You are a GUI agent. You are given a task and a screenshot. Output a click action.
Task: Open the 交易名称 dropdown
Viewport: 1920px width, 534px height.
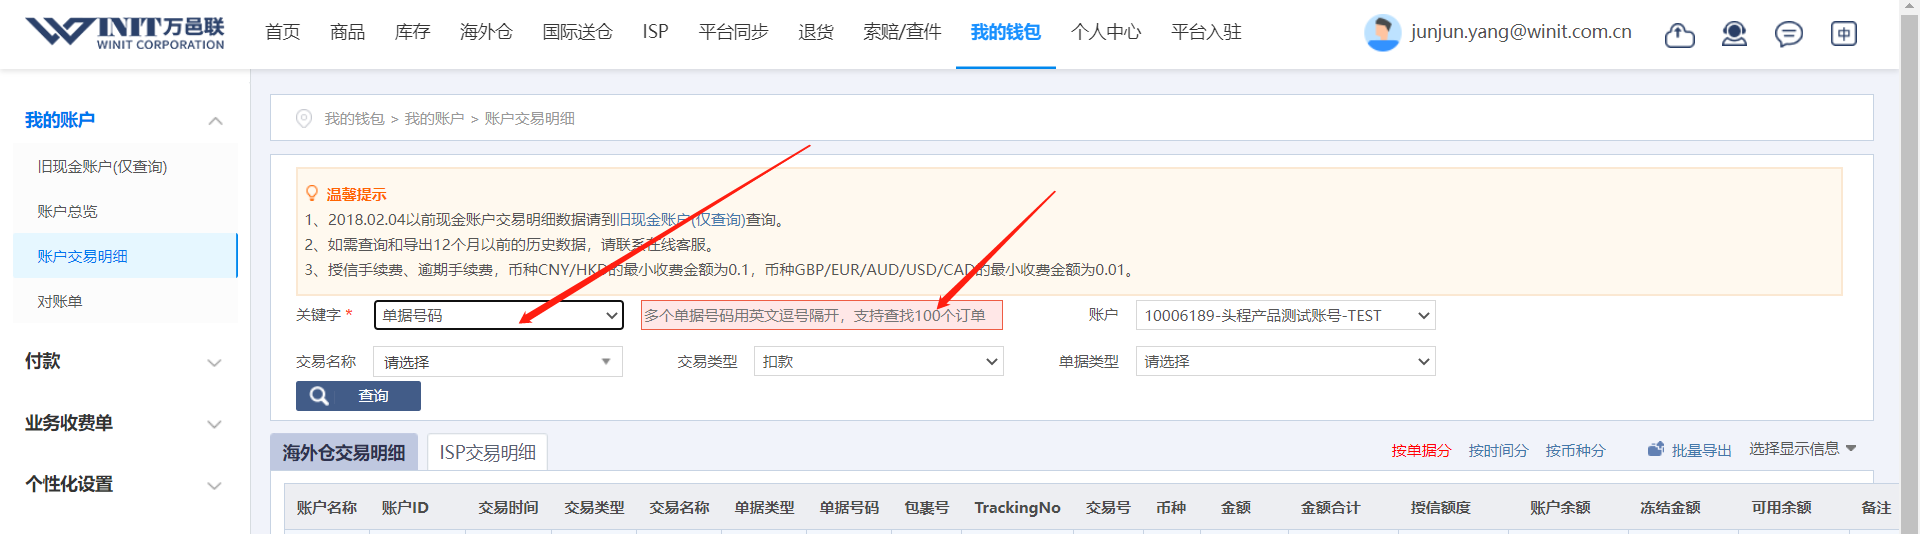click(x=498, y=361)
